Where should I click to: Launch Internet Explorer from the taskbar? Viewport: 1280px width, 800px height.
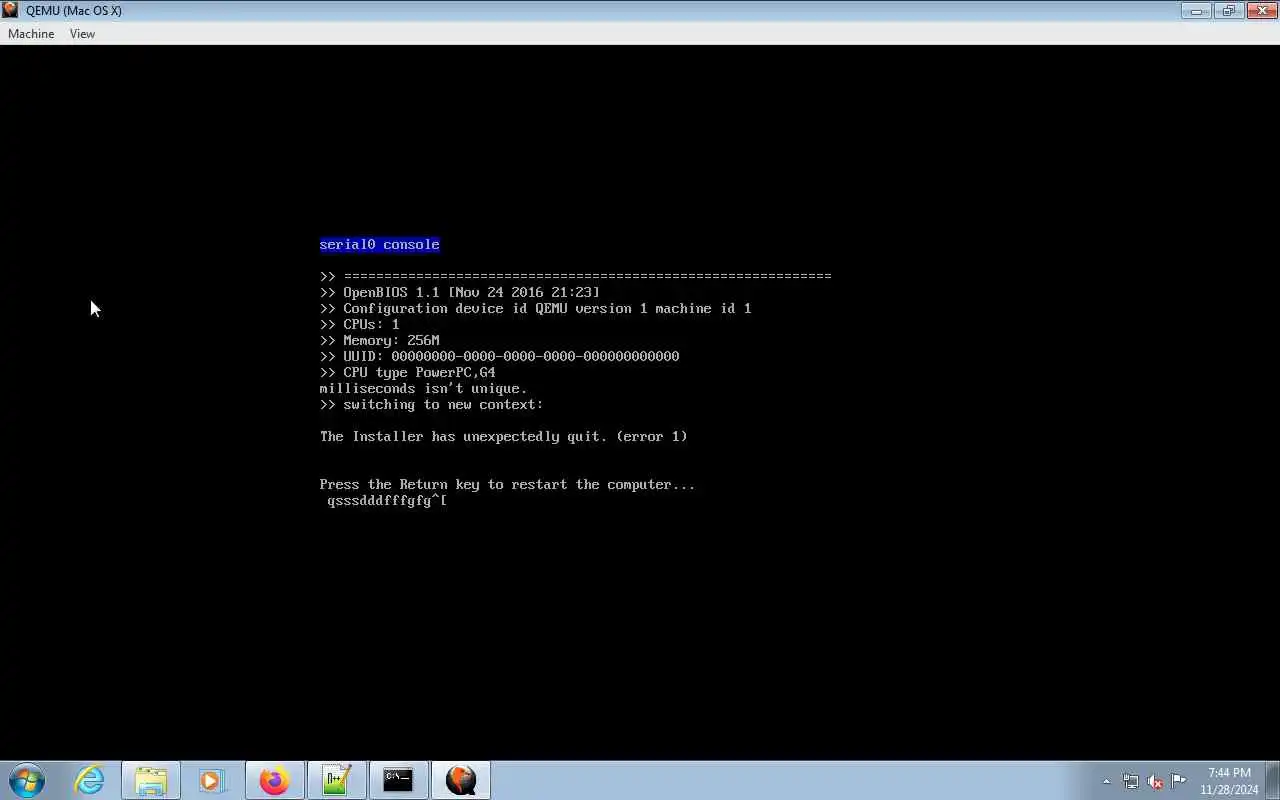click(x=90, y=780)
